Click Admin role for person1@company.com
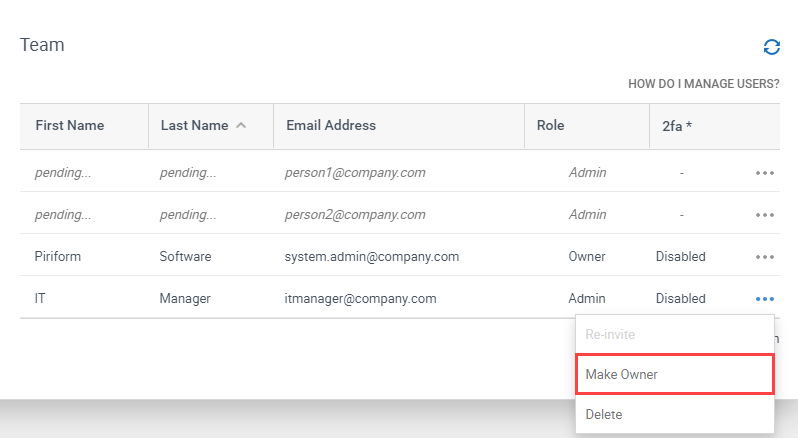Image resolution: width=798 pixels, height=440 pixels. click(587, 173)
